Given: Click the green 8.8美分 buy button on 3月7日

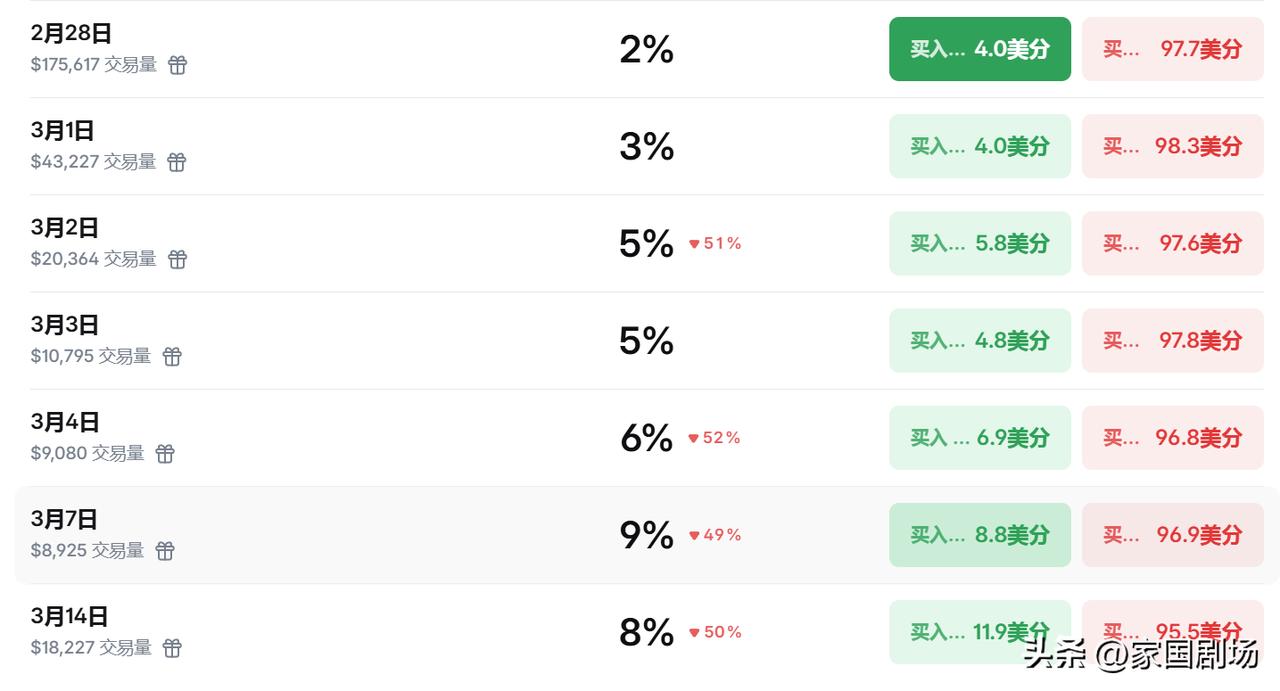Looking at the screenshot, I should [979, 535].
